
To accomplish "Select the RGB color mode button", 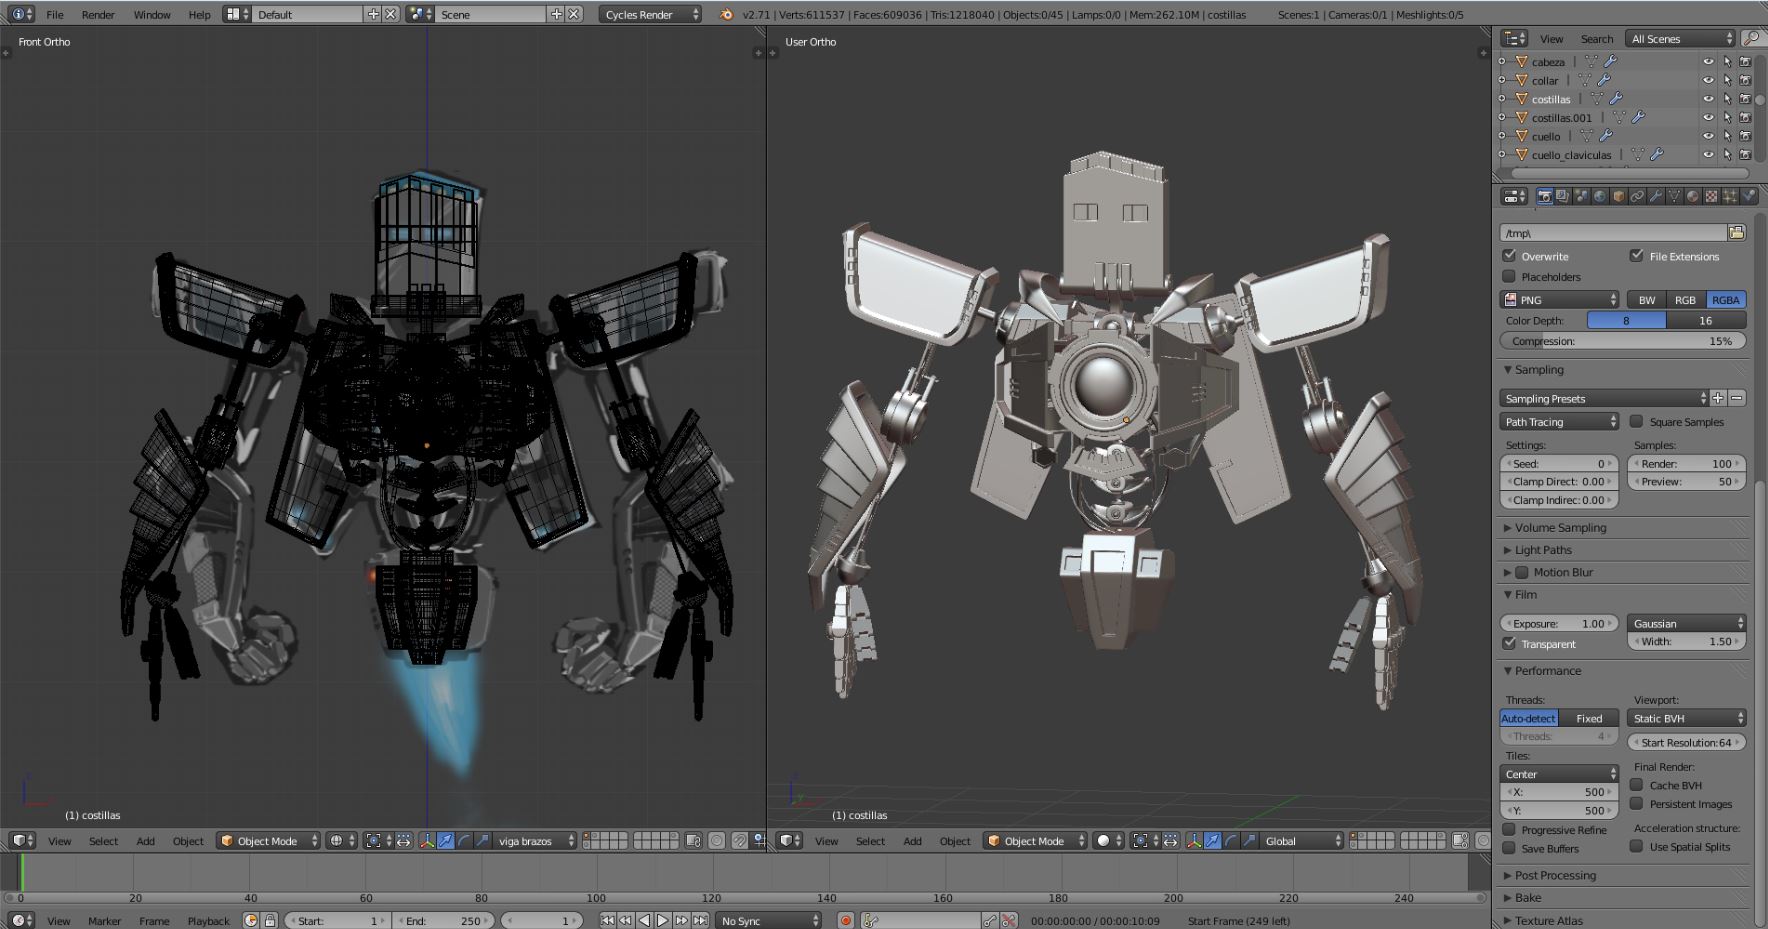I will click(x=1685, y=300).
